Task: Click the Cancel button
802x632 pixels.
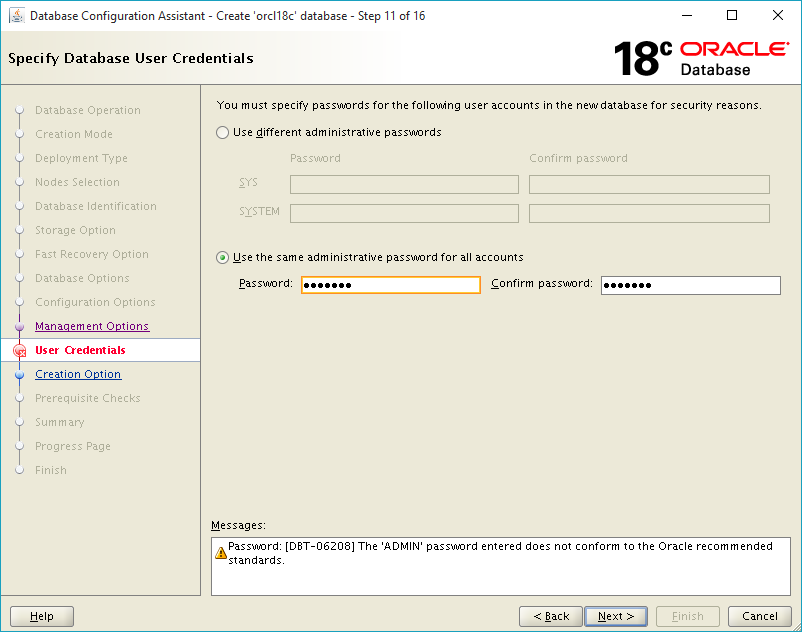Action: pos(760,616)
